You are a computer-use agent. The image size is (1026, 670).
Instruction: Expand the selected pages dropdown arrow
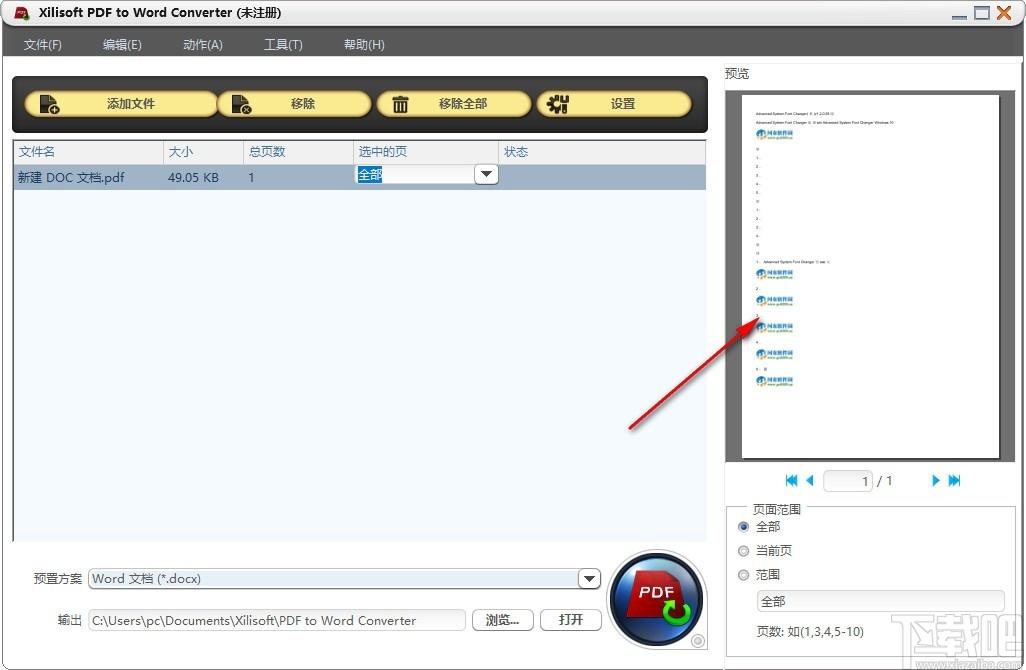pos(486,175)
